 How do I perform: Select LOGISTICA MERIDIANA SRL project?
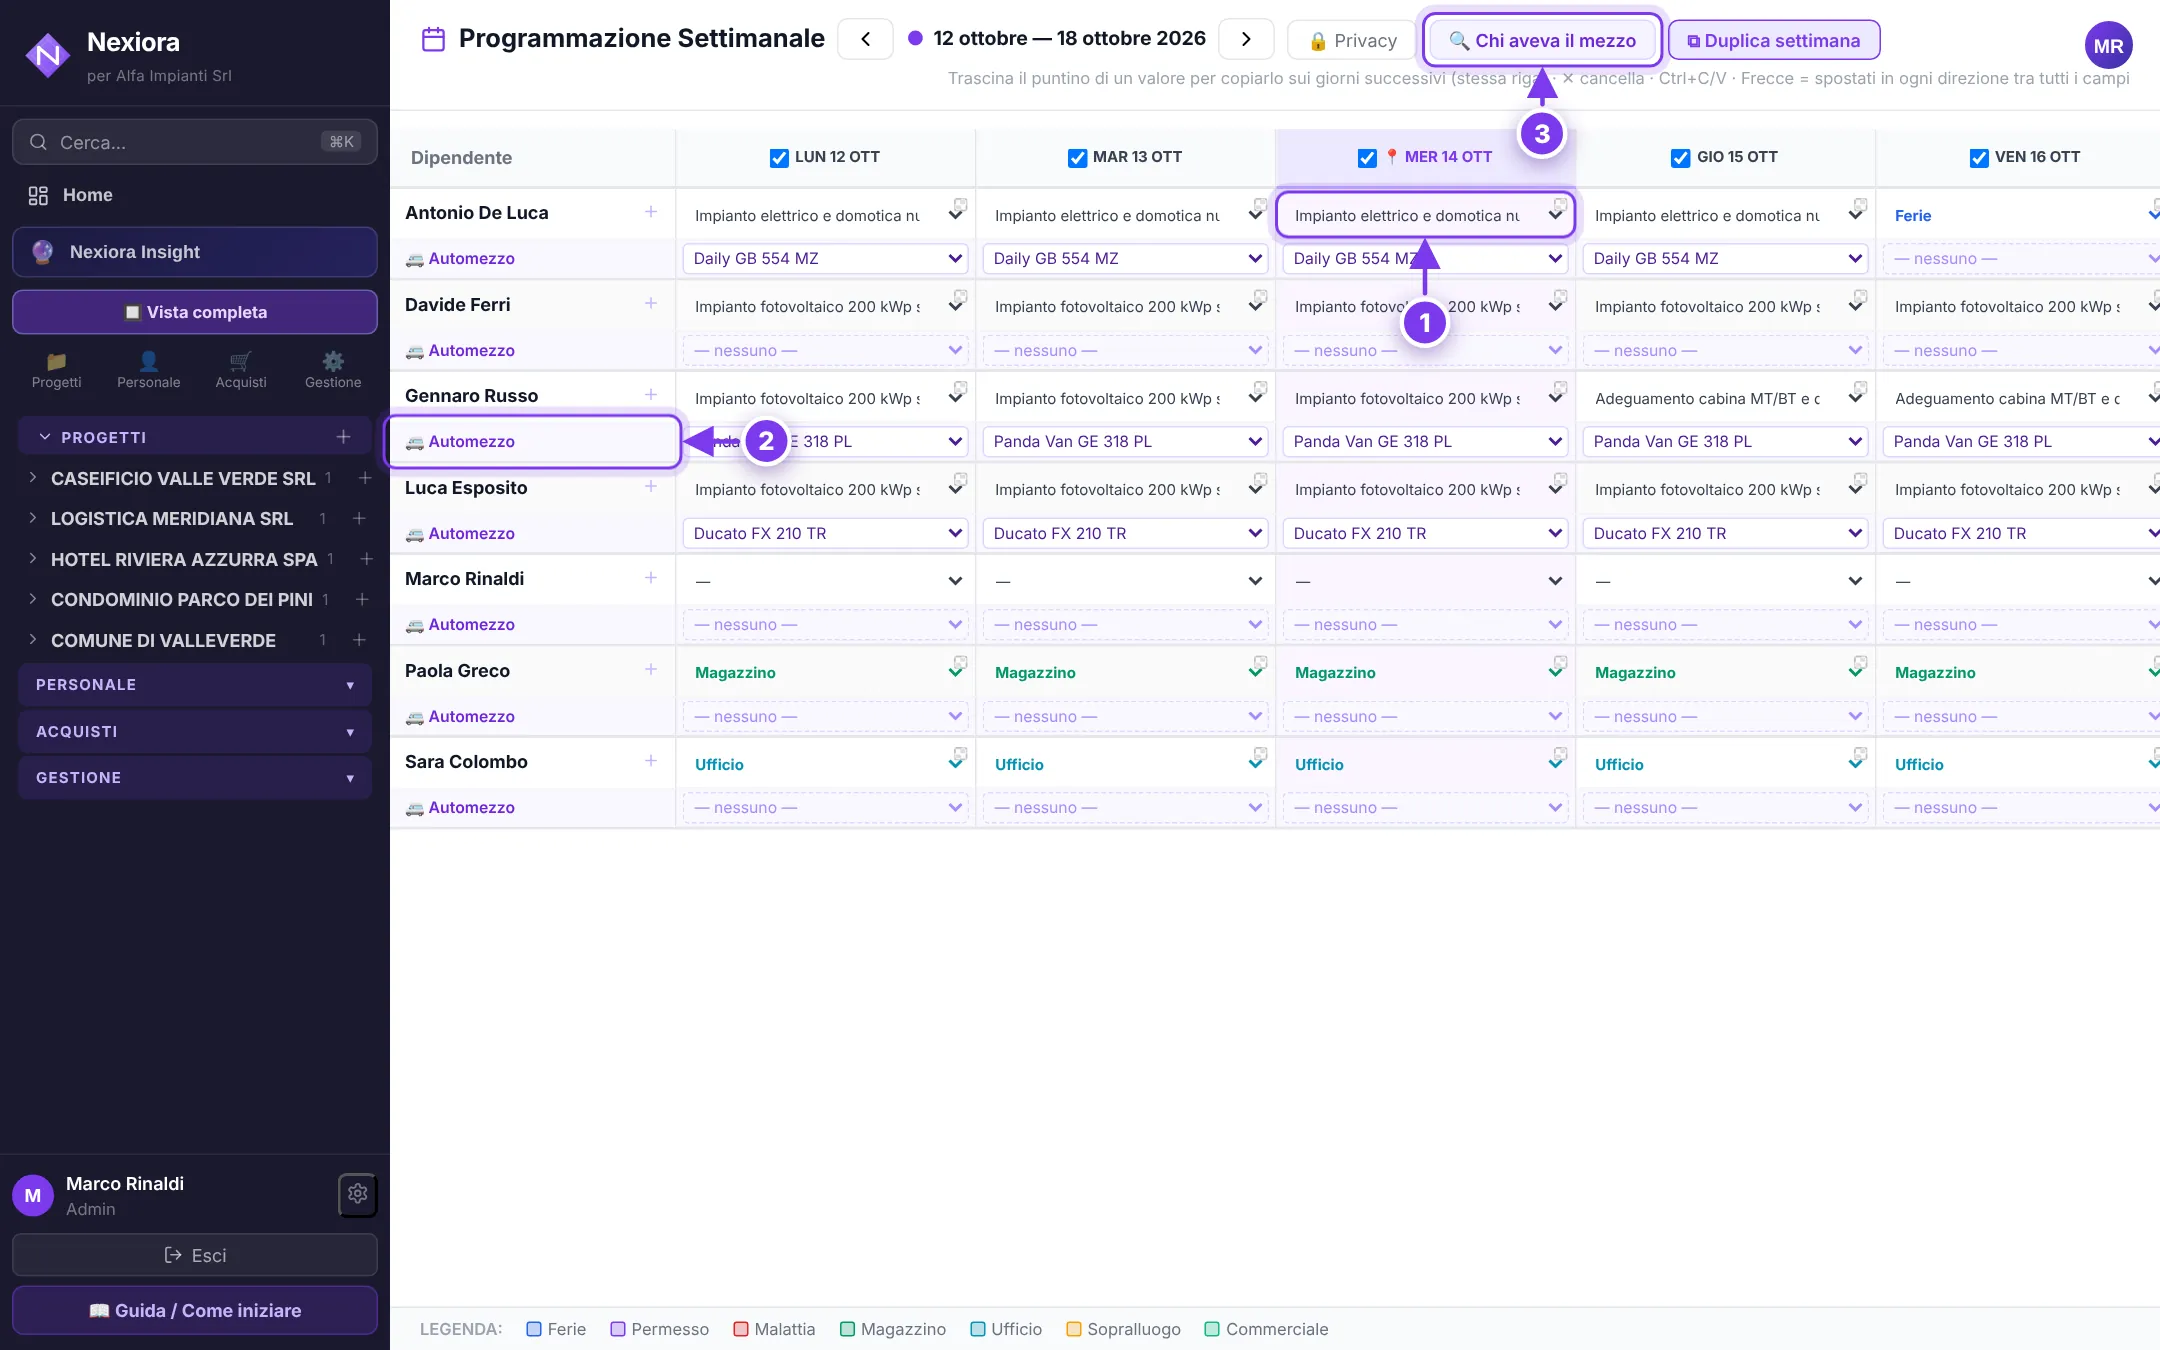pos(172,519)
